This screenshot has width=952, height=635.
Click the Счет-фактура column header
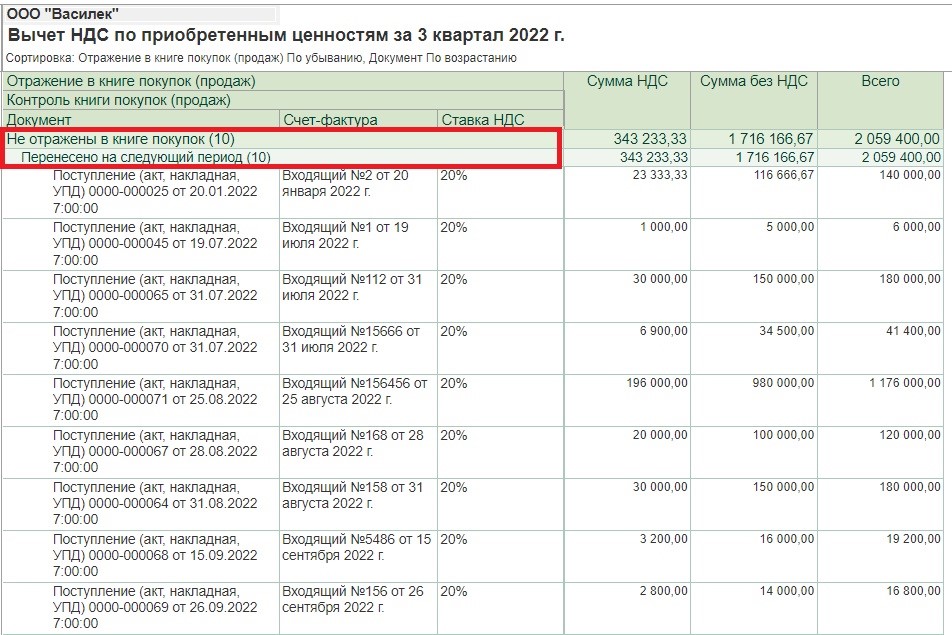[x=330, y=120]
